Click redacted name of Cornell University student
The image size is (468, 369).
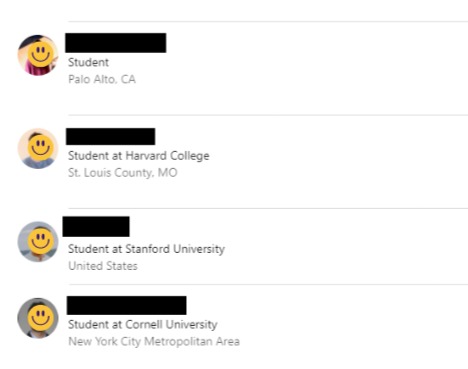point(126,305)
